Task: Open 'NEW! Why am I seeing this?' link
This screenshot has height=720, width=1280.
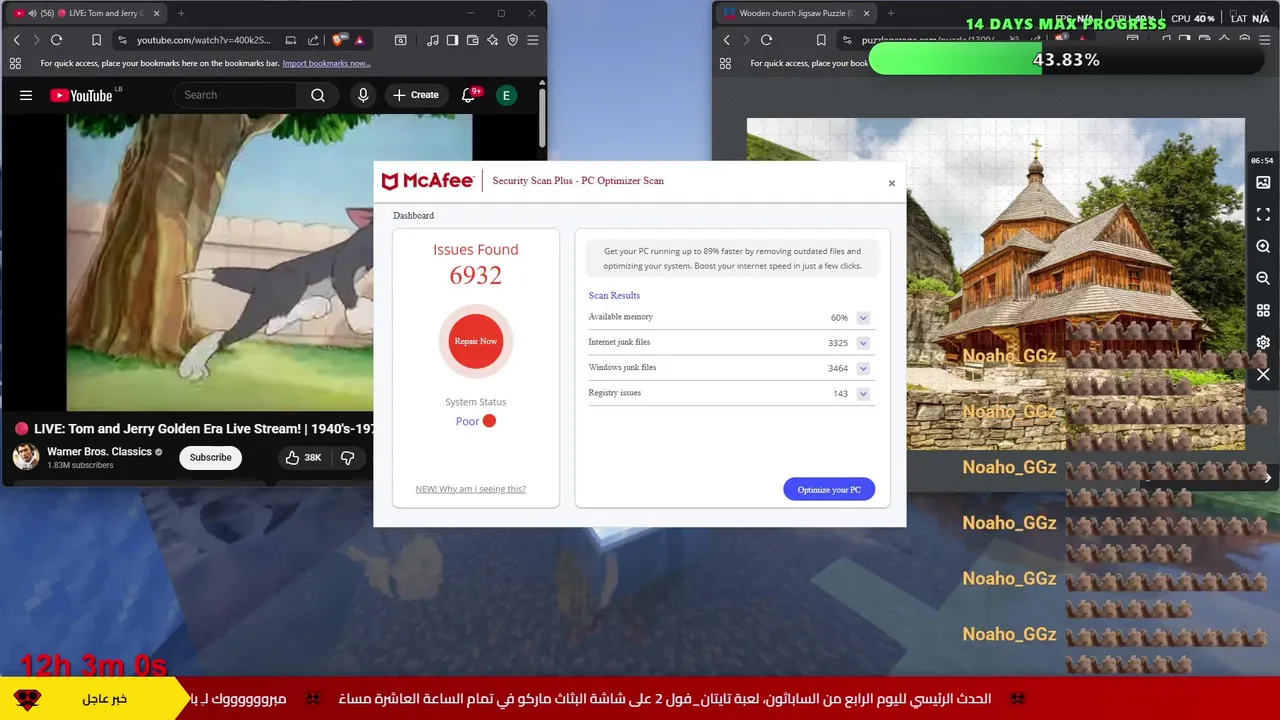Action: pos(471,489)
